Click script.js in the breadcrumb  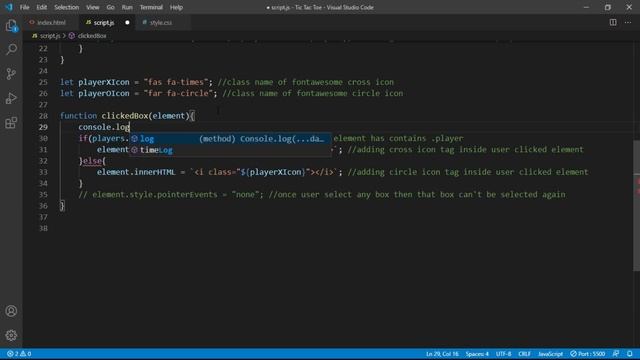(x=50, y=36)
